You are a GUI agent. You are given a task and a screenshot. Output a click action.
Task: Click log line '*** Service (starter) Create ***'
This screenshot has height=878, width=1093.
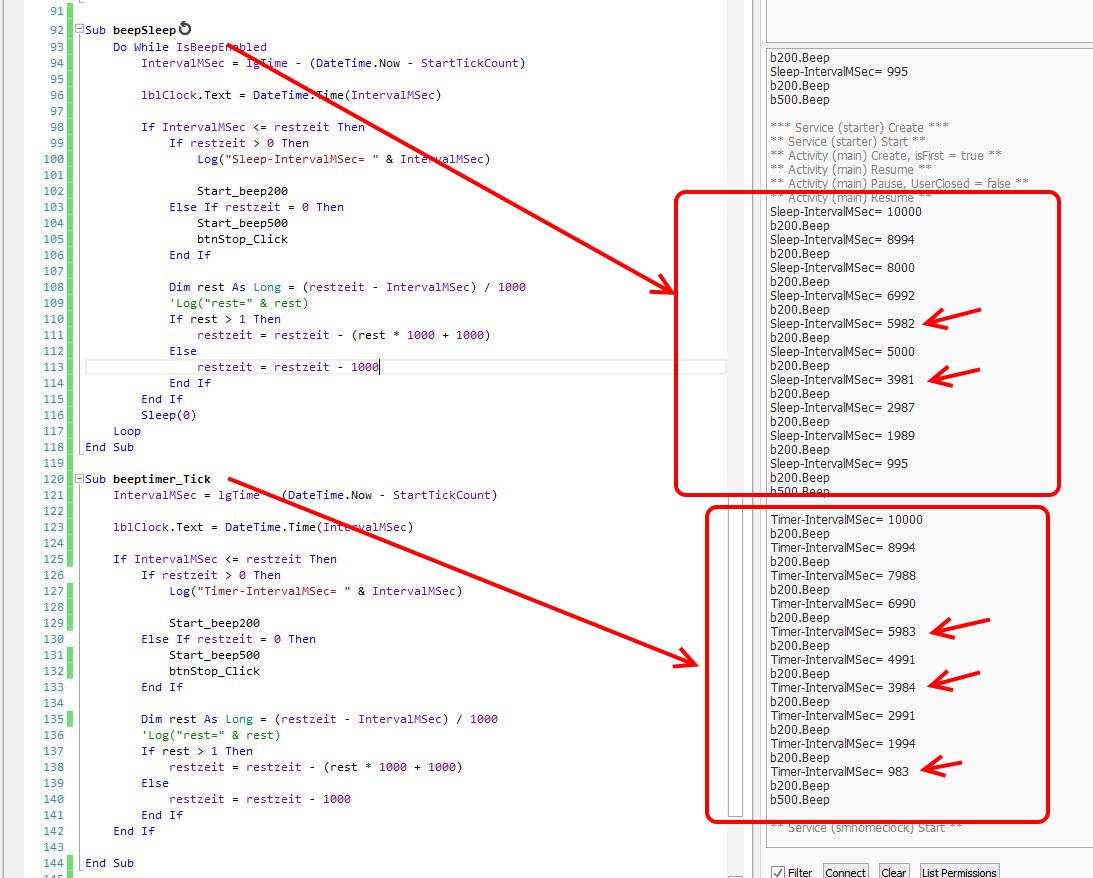[x=859, y=127]
